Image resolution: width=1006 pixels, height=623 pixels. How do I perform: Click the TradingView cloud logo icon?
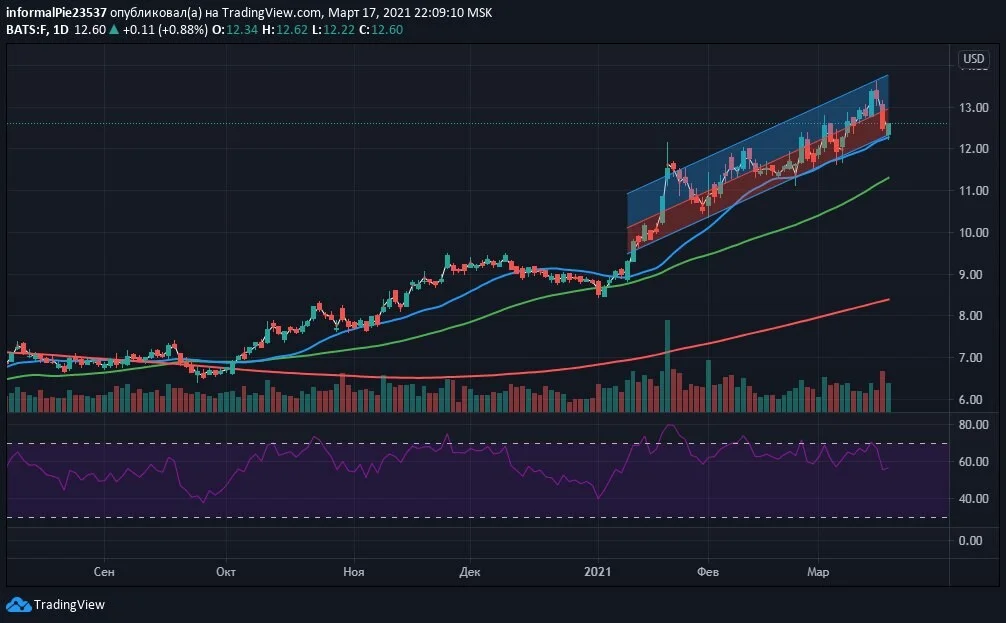point(18,604)
